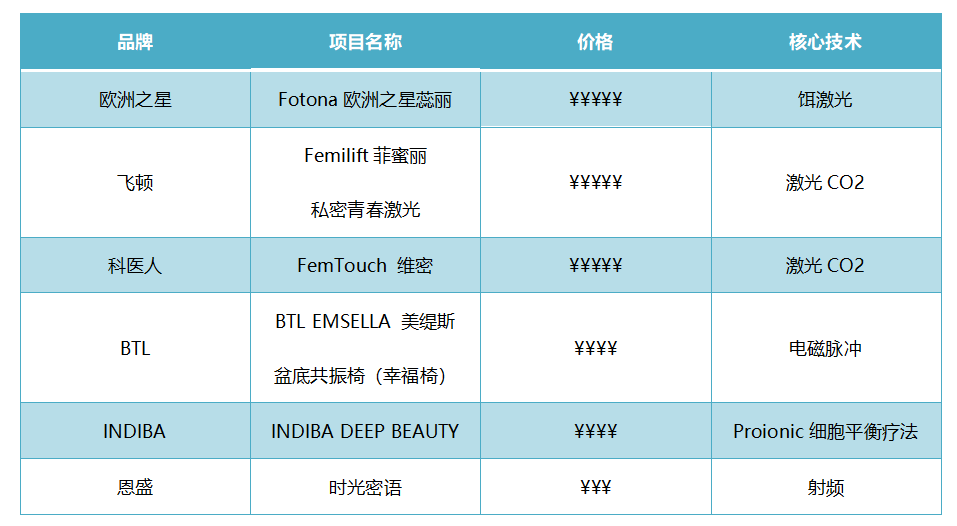Select the Fotona 欧洲之星蕊丽 cell

click(366, 99)
